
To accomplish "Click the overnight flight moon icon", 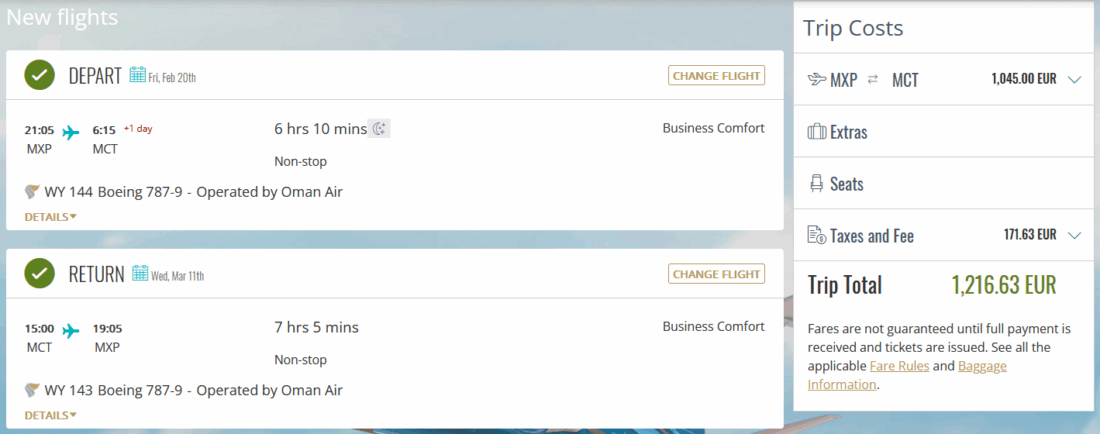I will point(379,128).
